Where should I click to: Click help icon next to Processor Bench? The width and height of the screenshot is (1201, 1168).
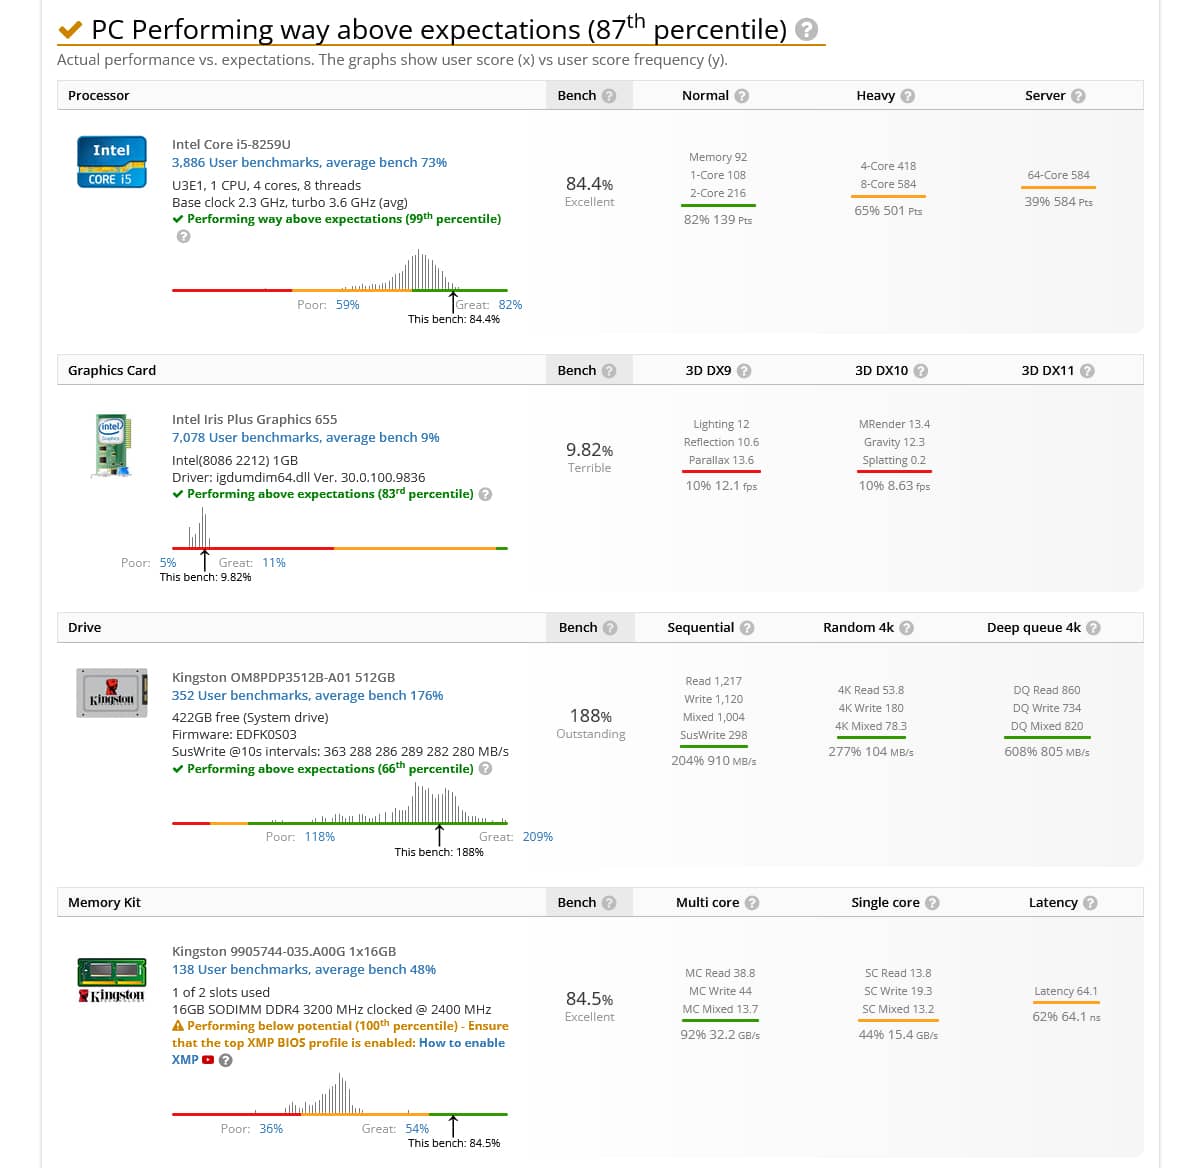[609, 96]
